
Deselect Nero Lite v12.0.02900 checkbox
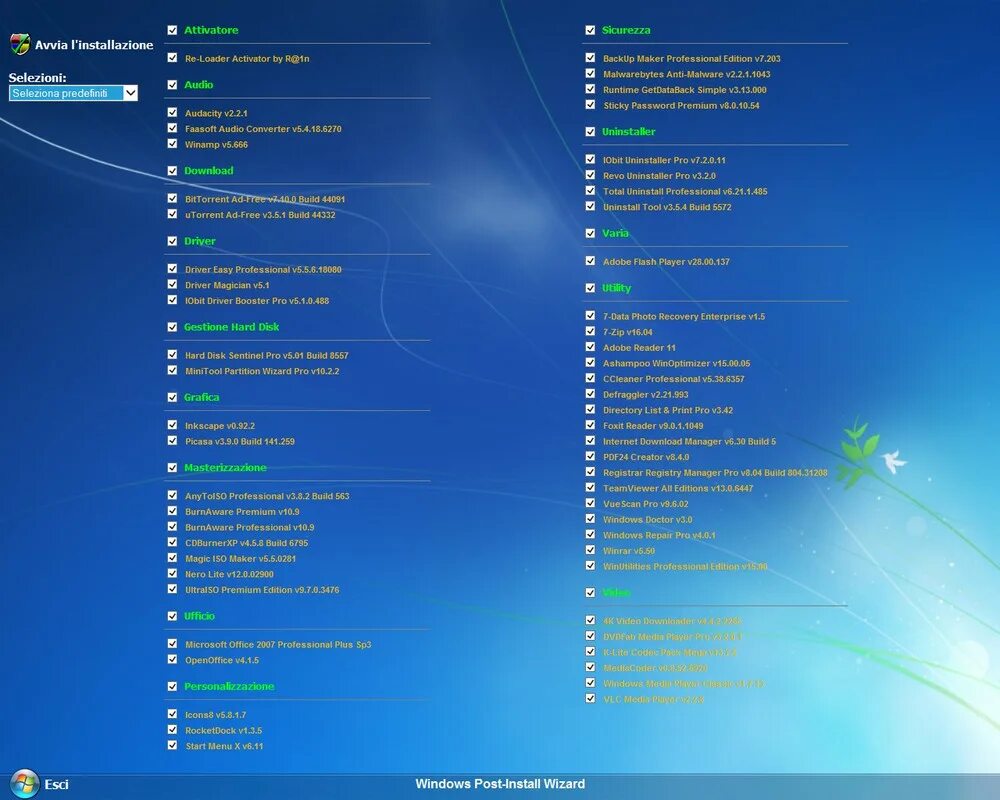tap(172, 574)
